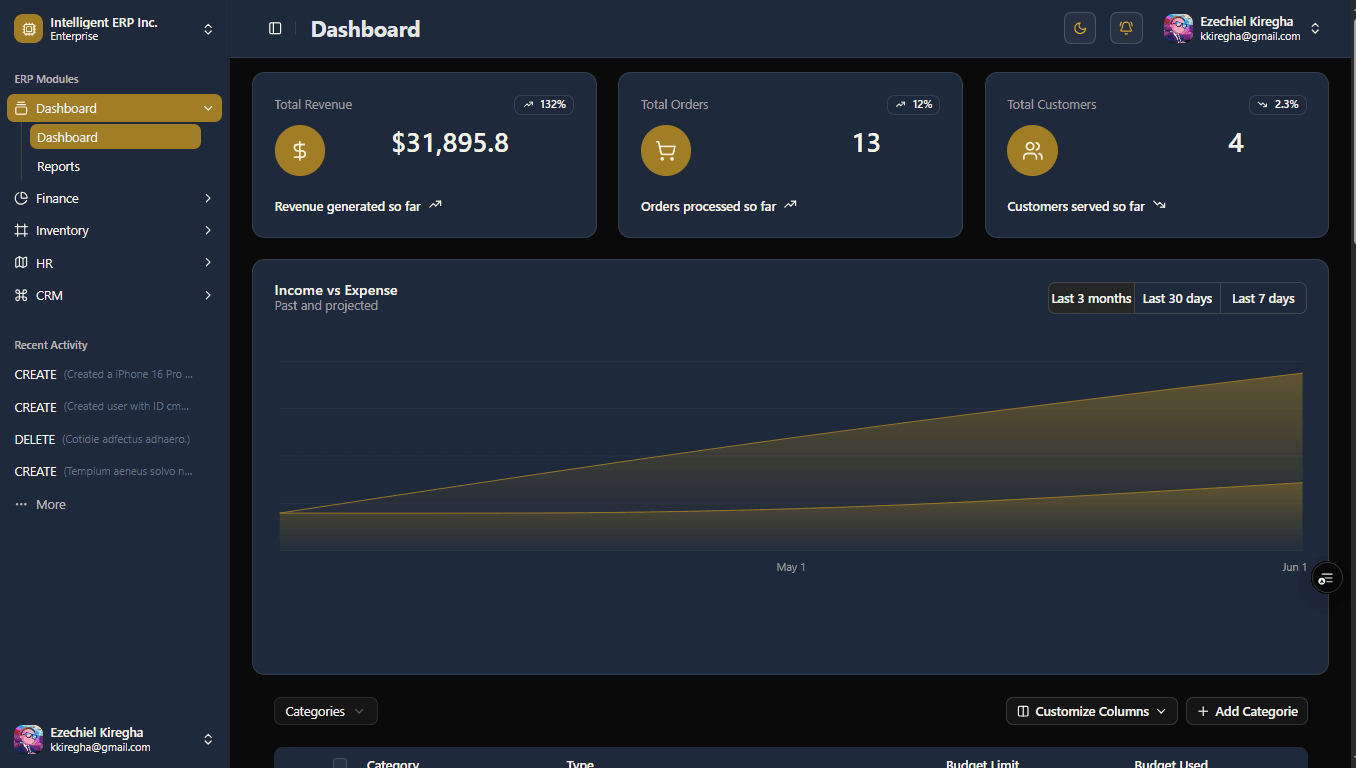1356x768 pixels.
Task: Open the Reports sub-item
Action: pyautogui.click(x=115, y=166)
